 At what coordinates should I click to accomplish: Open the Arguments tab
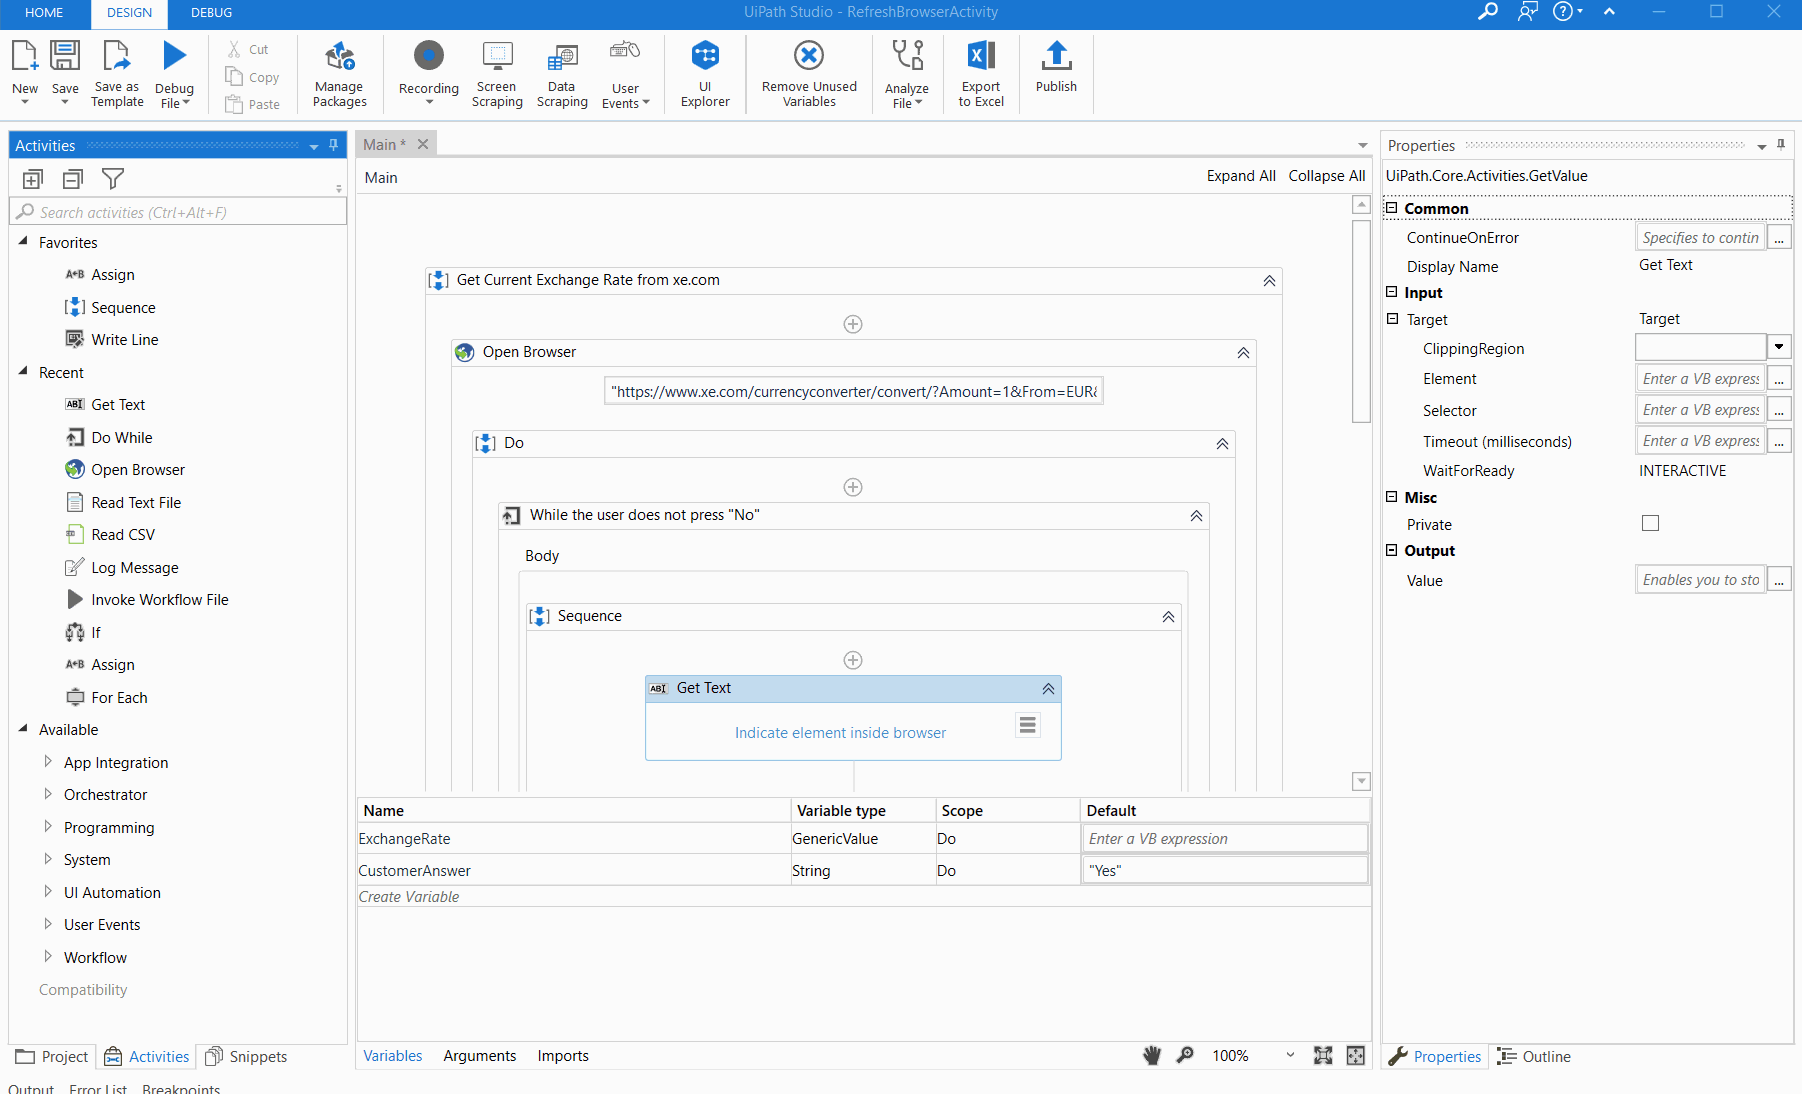tap(479, 1056)
